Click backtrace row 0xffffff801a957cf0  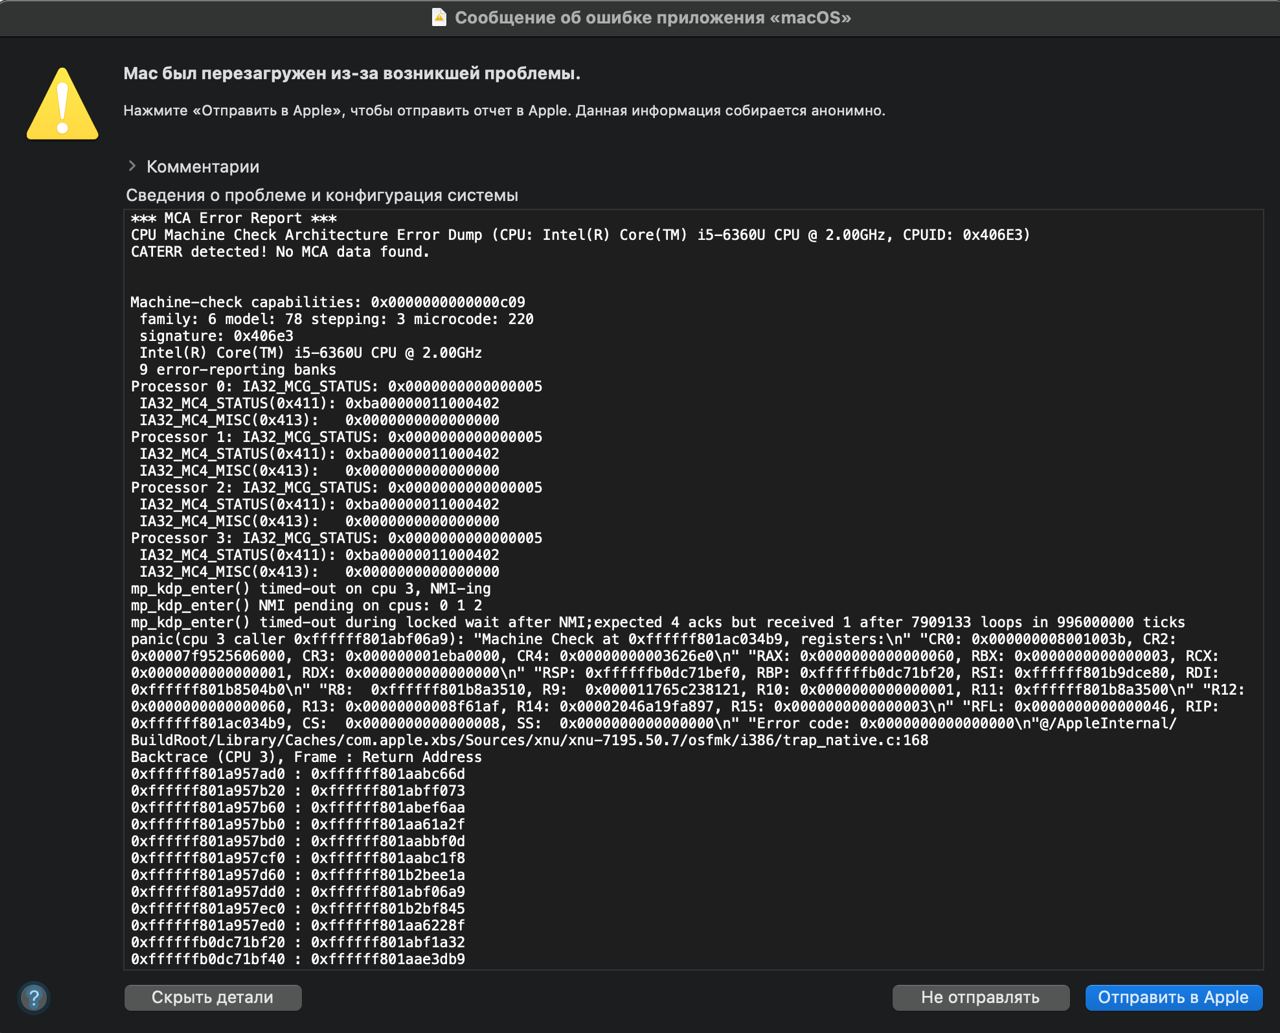298,858
